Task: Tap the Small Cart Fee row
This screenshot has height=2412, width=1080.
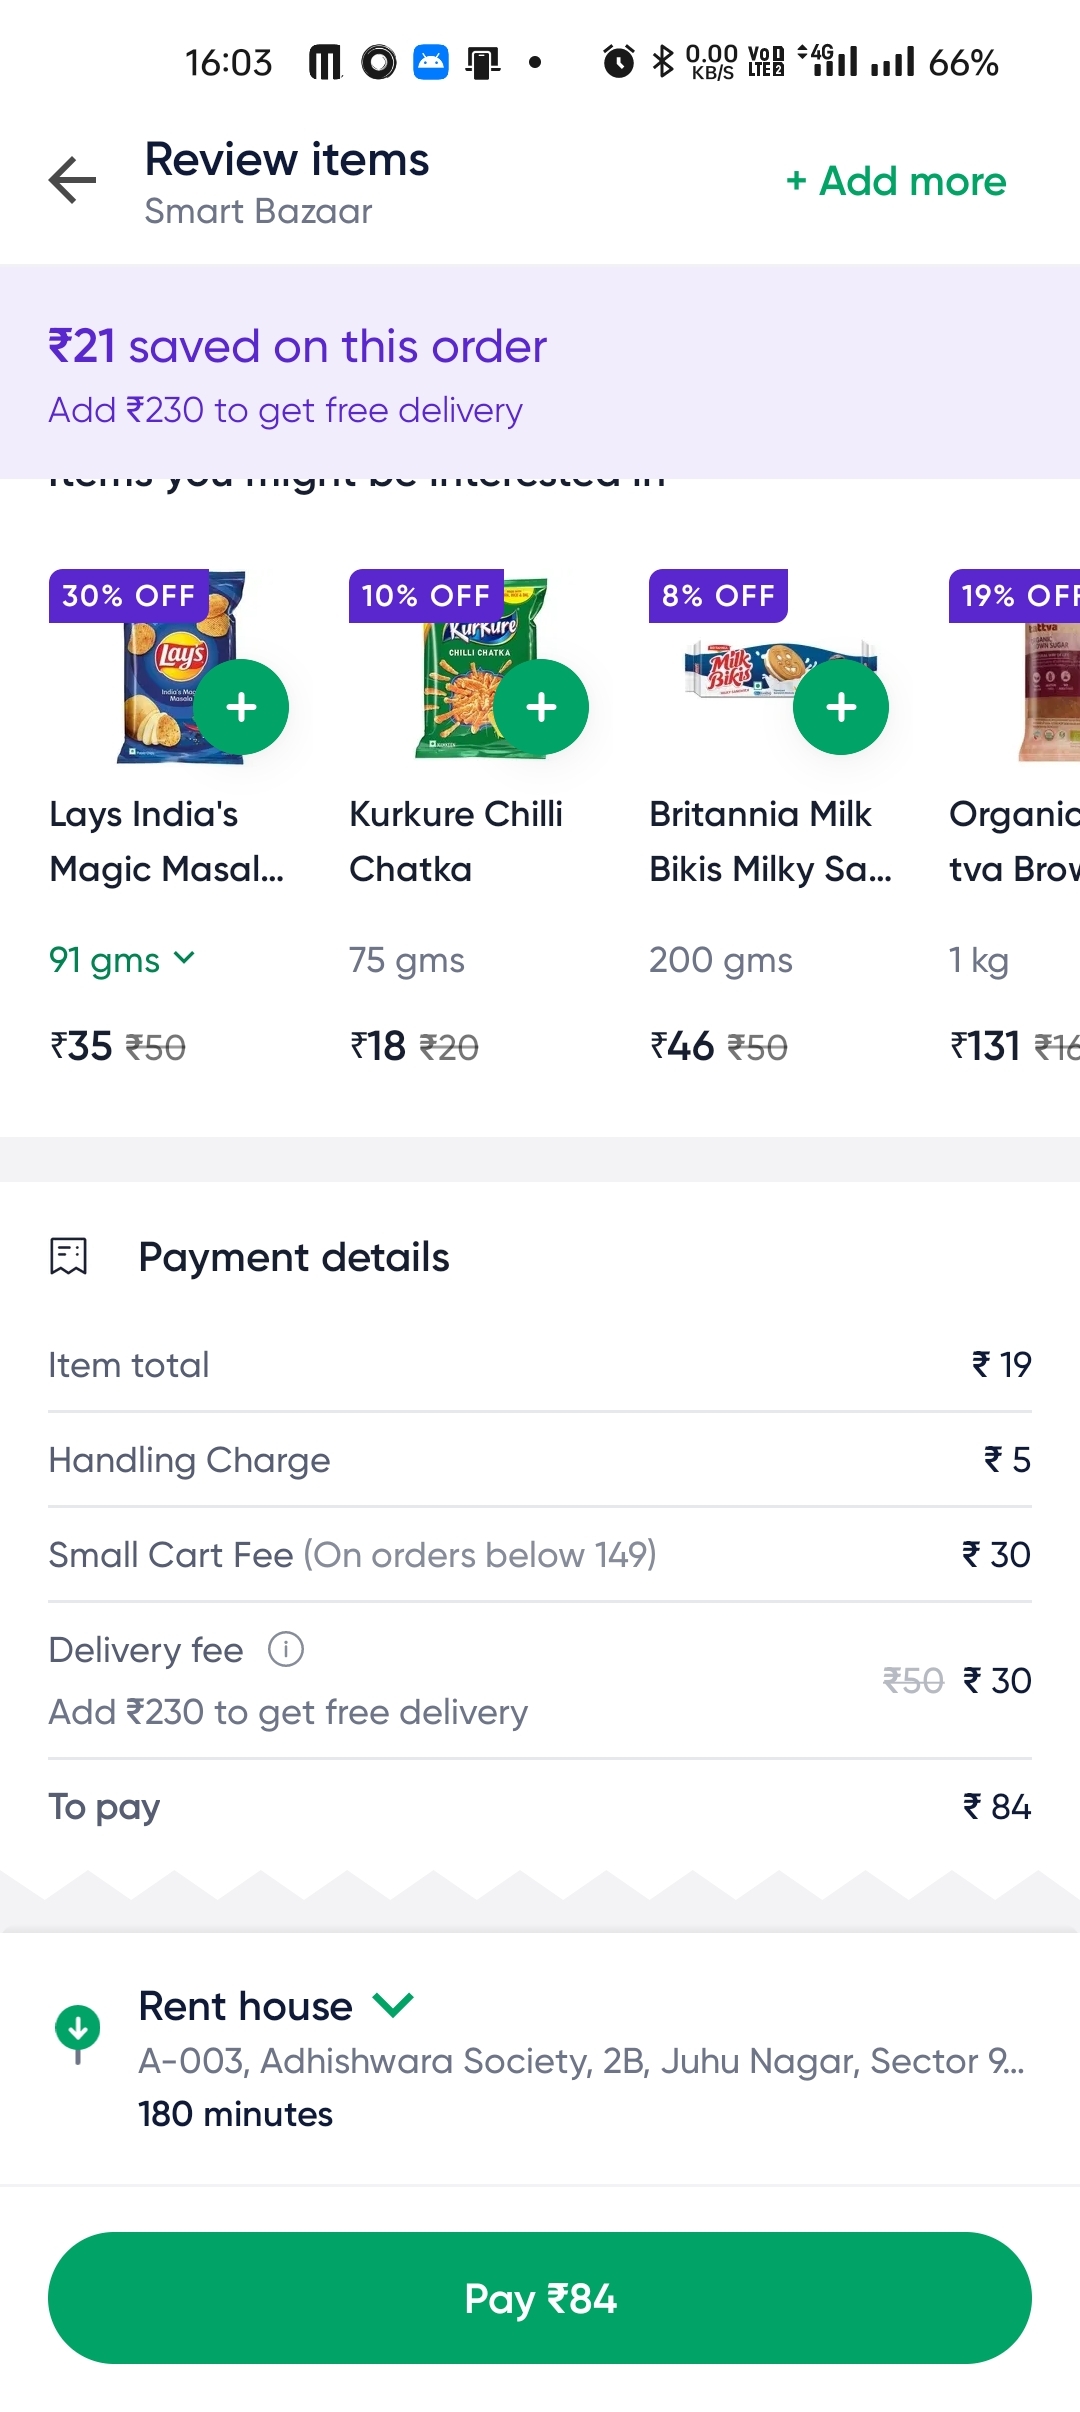Action: (x=540, y=1555)
